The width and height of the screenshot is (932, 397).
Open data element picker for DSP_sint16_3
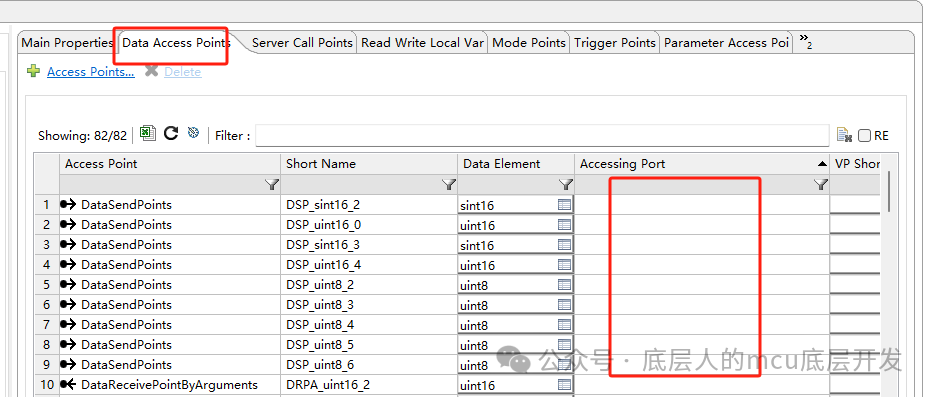(x=564, y=245)
